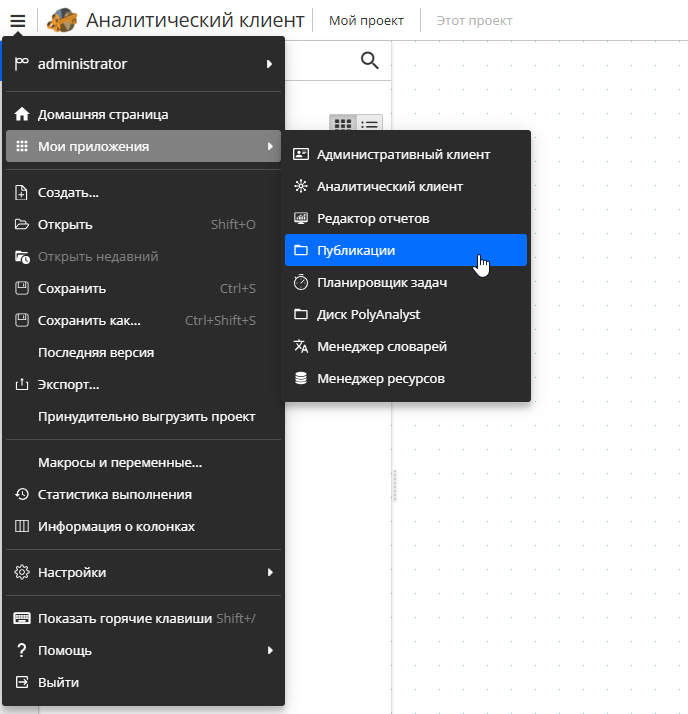Click the panel splitter handle
Image resolution: width=688 pixels, height=714 pixels.
395,486
